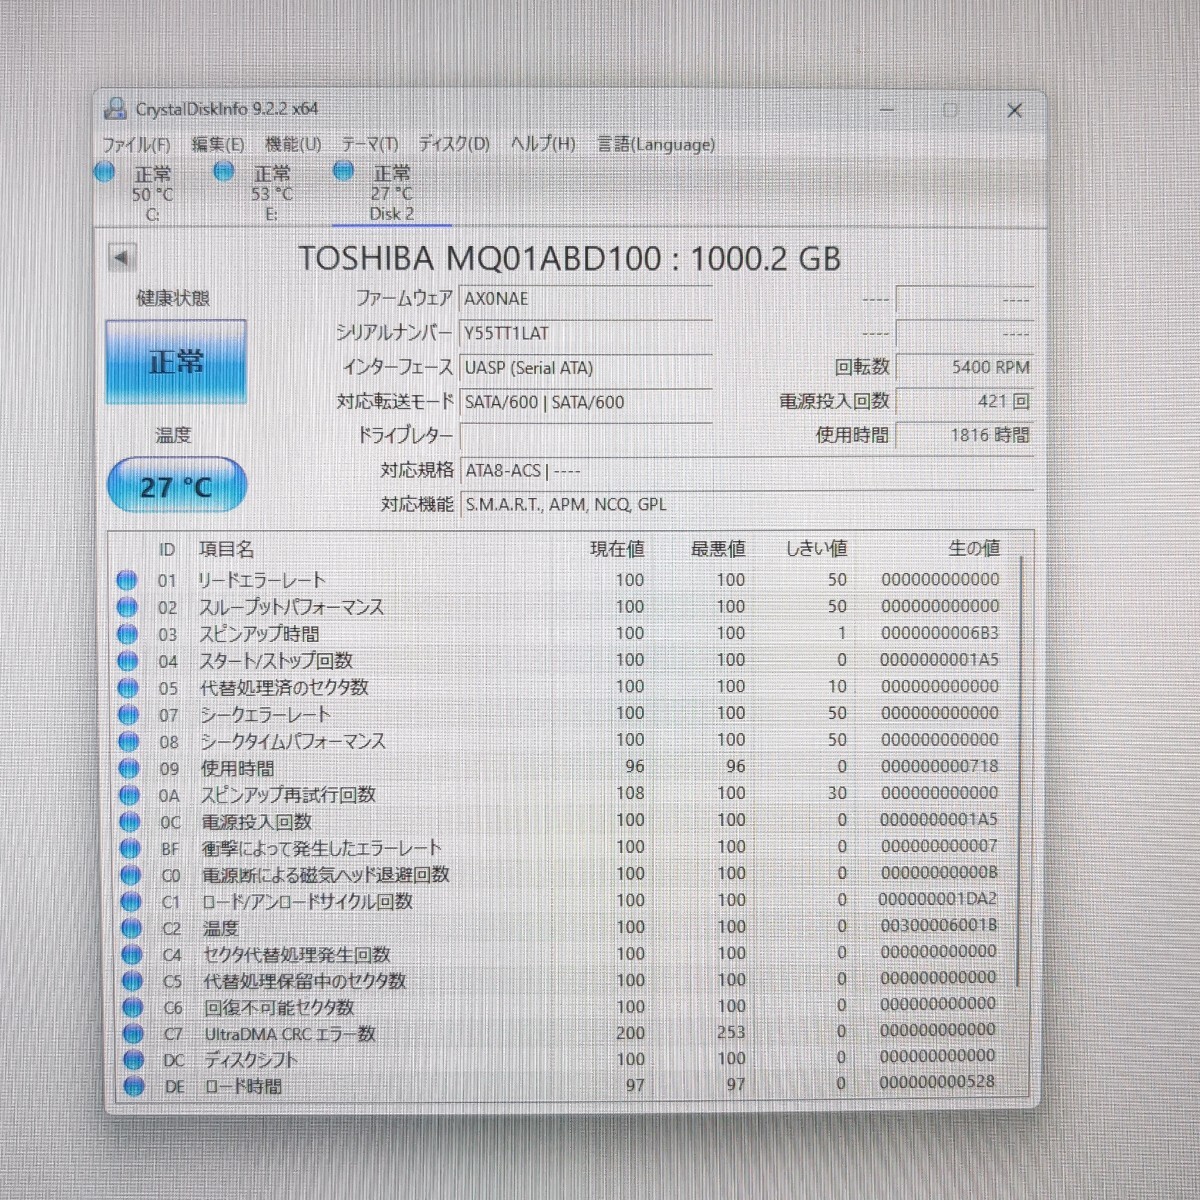Click status circle for attribute 04 スタート/ストップ回数
Image resolution: width=1200 pixels, height=1200 pixels.
click(x=127, y=661)
